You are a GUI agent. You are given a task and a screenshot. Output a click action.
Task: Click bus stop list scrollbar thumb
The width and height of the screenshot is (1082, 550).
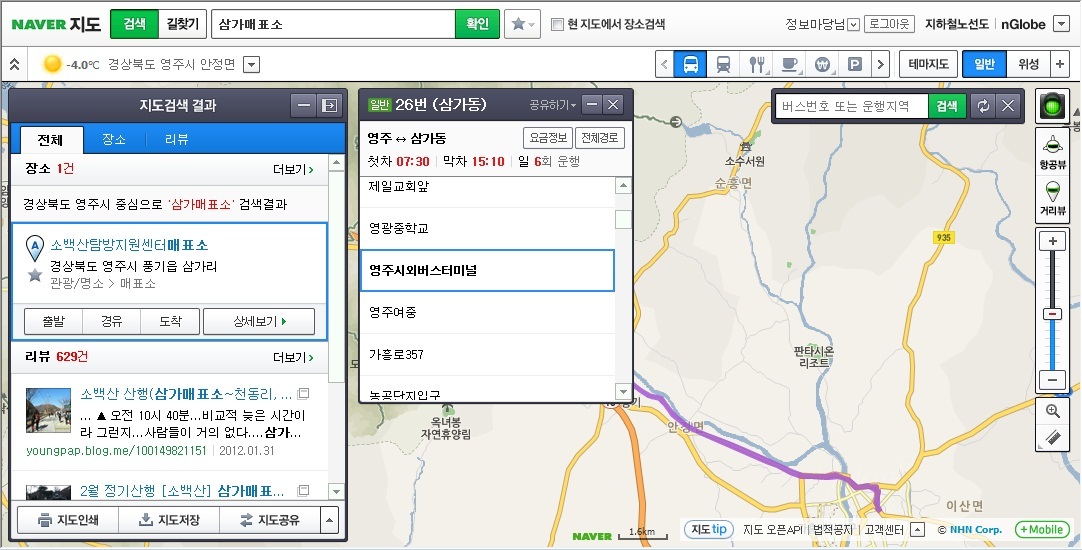point(623,219)
